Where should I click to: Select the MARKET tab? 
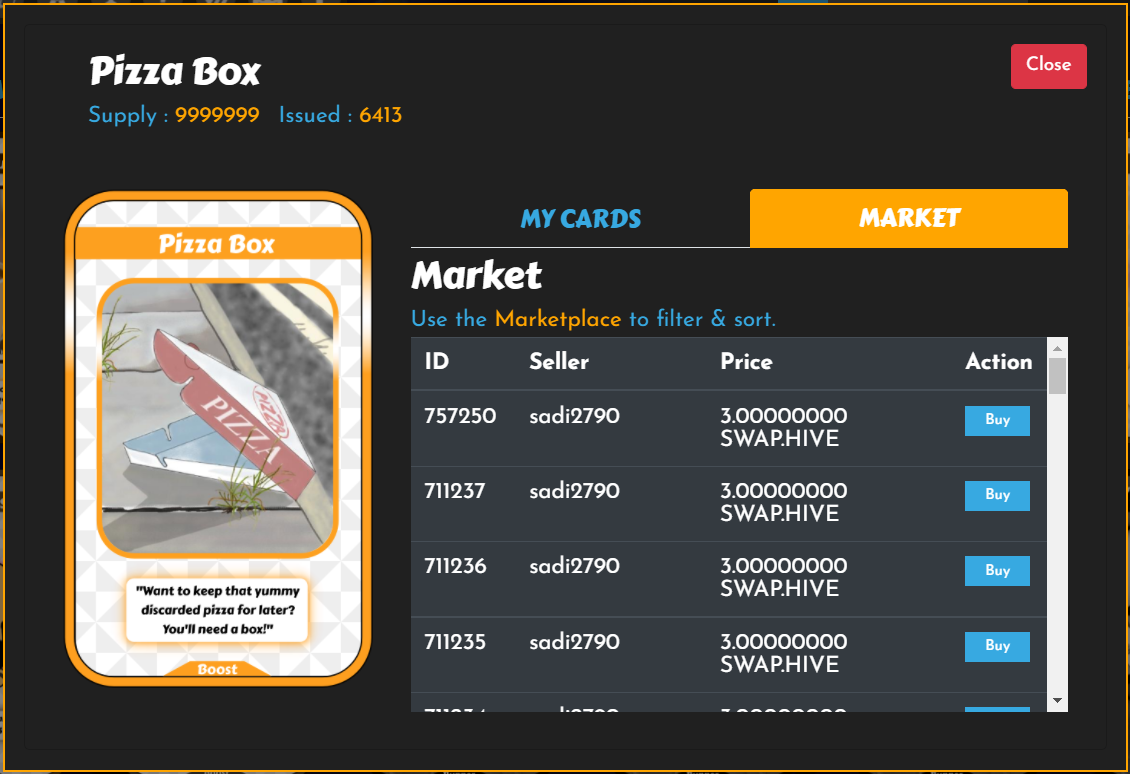[909, 218]
